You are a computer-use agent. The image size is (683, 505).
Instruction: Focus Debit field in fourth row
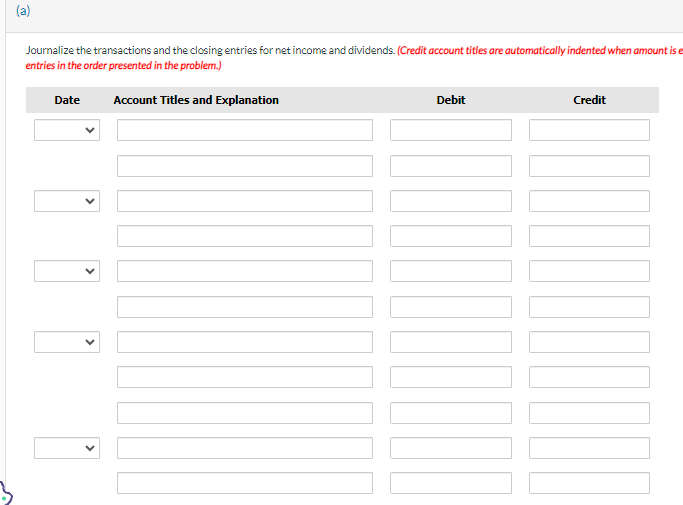point(451,236)
